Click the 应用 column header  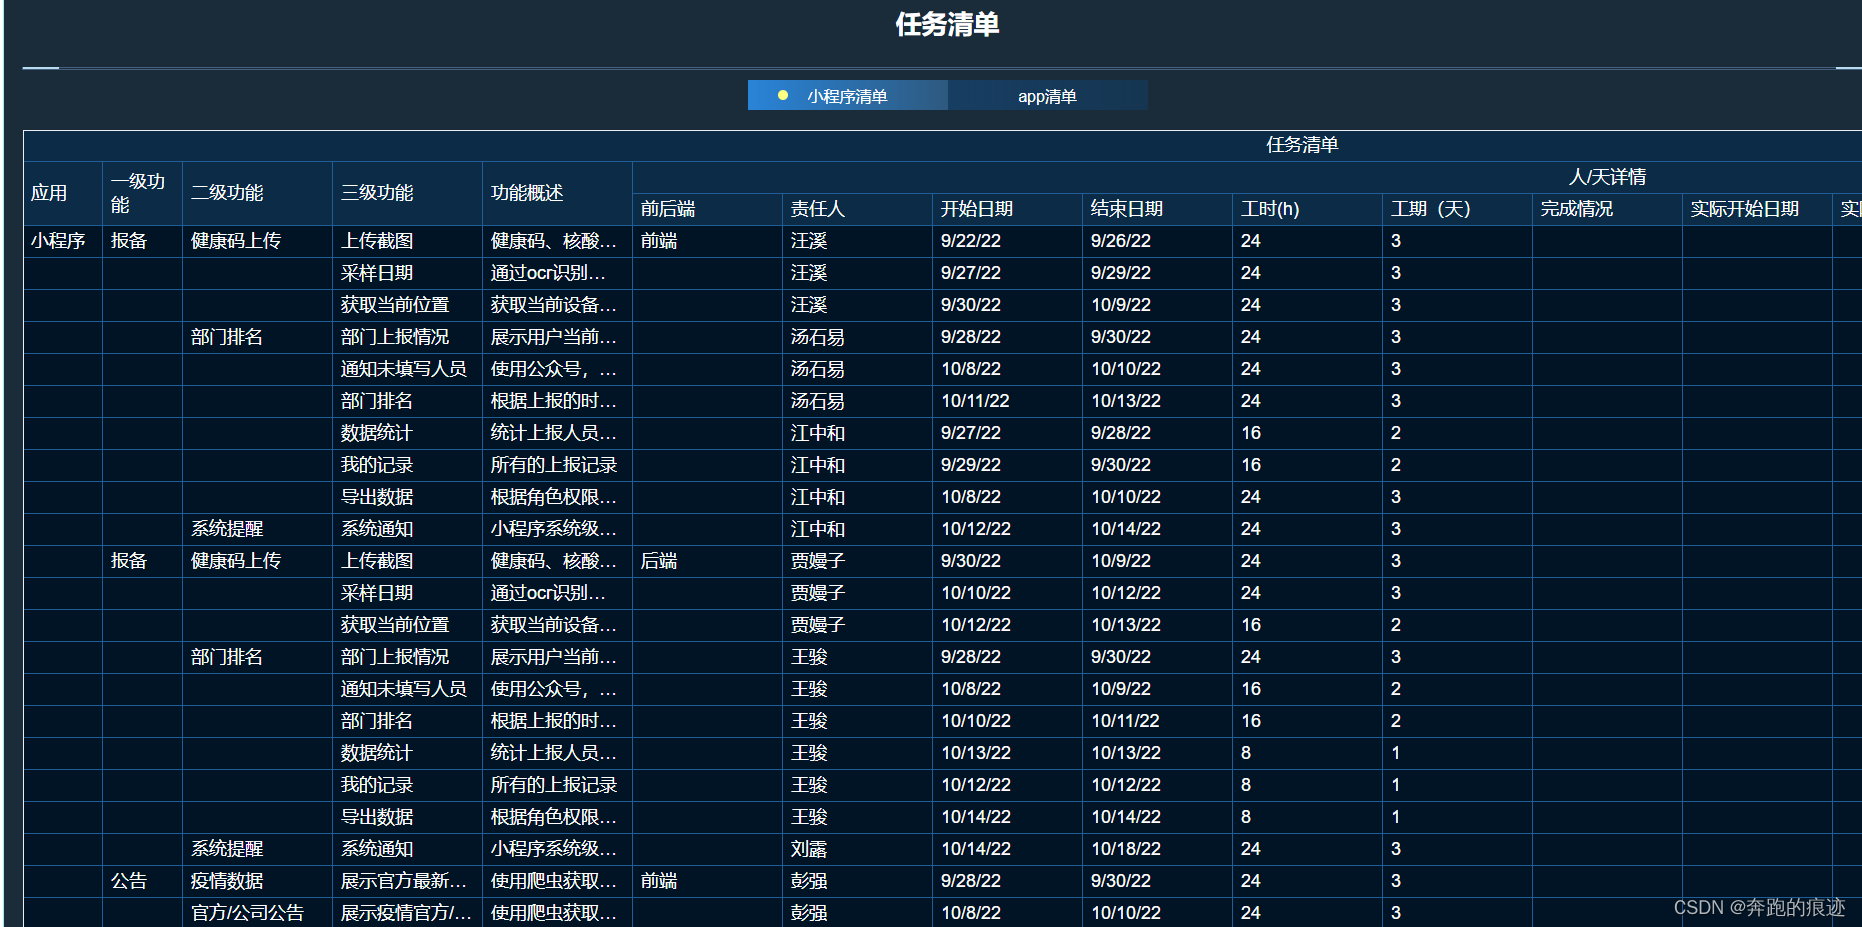tap(62, 193)
